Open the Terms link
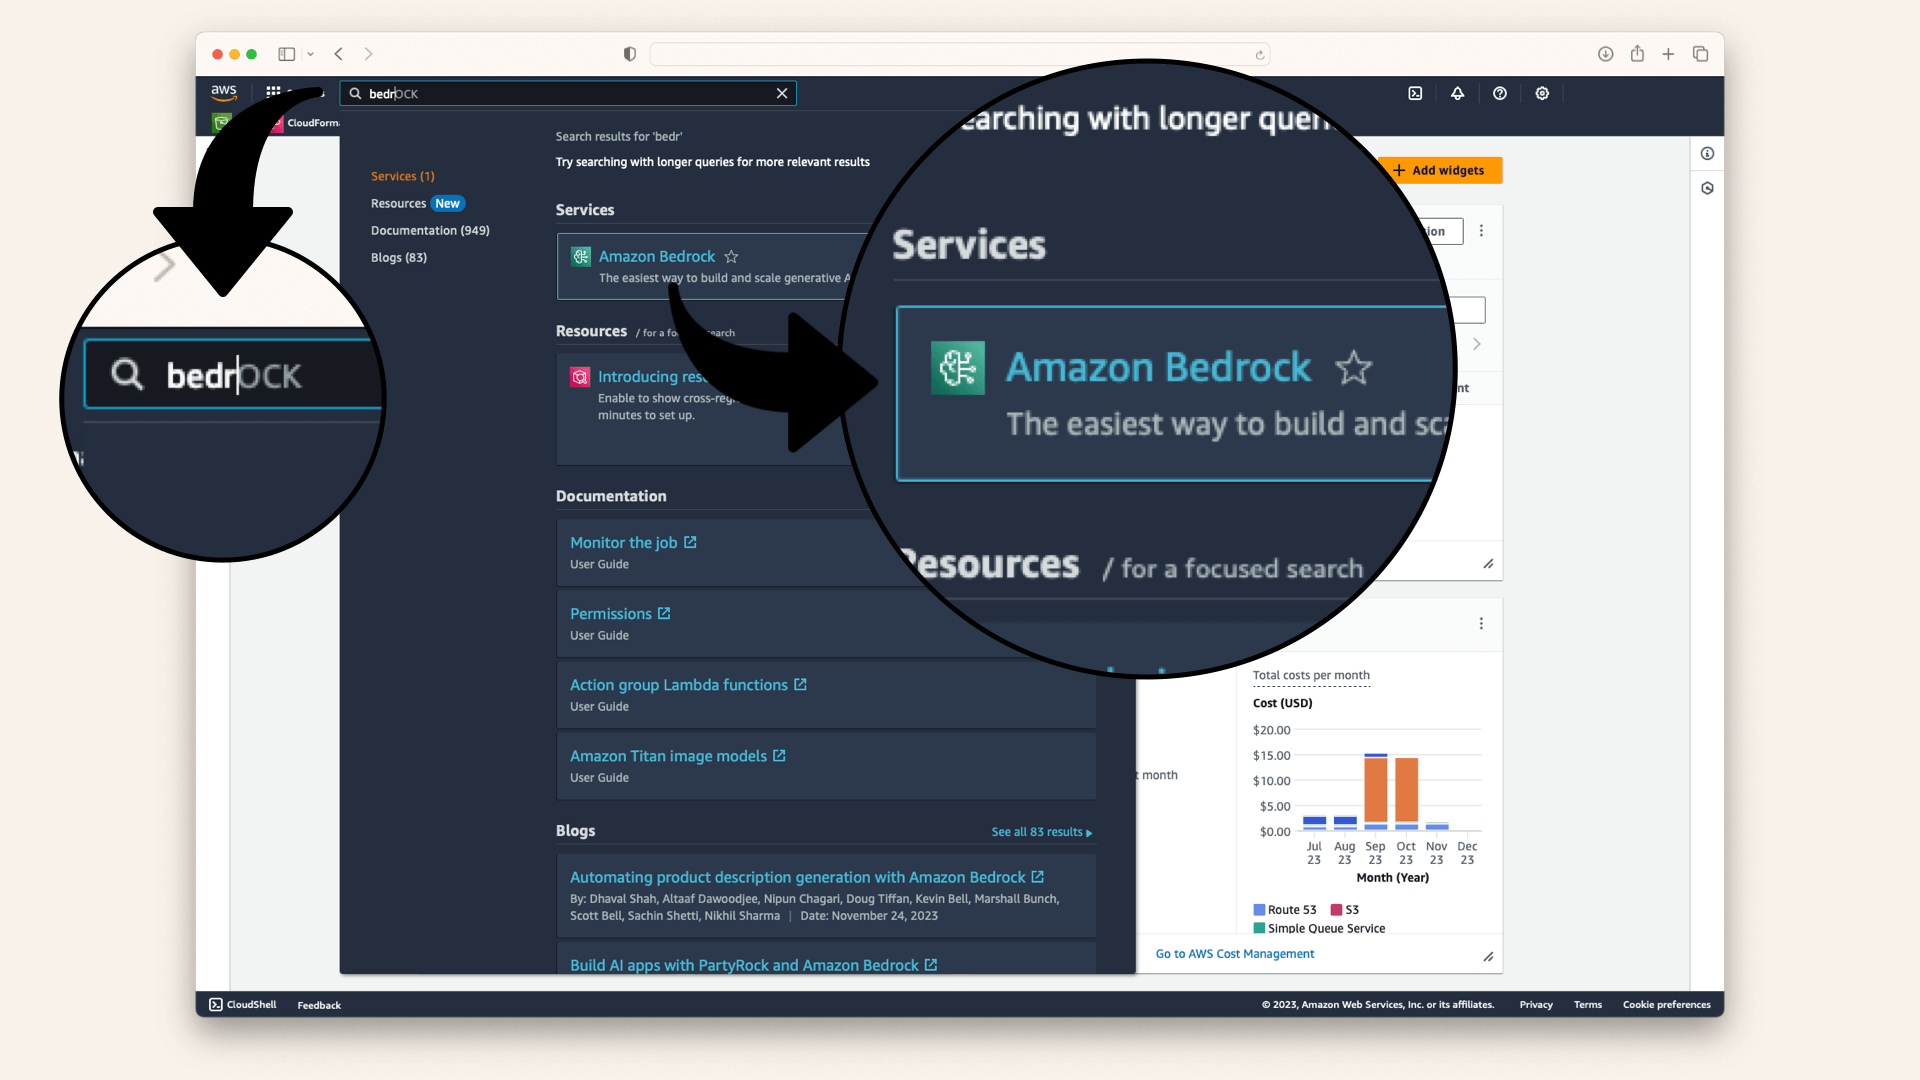The height and width of the screenshot is (1080, 1920). pos(1588,1005)
